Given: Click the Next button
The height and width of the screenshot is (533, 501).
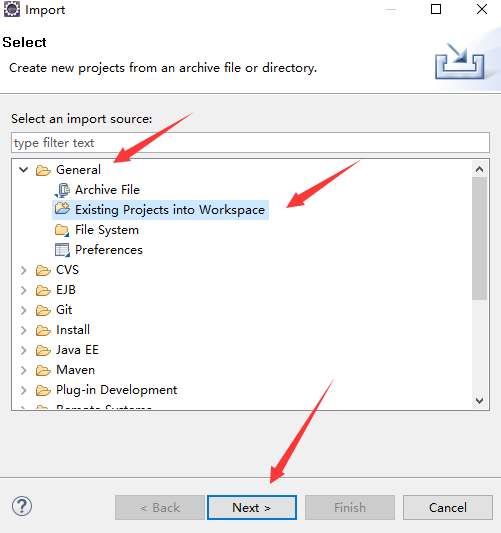Looking at the screenshot, I should pos(252,508).
